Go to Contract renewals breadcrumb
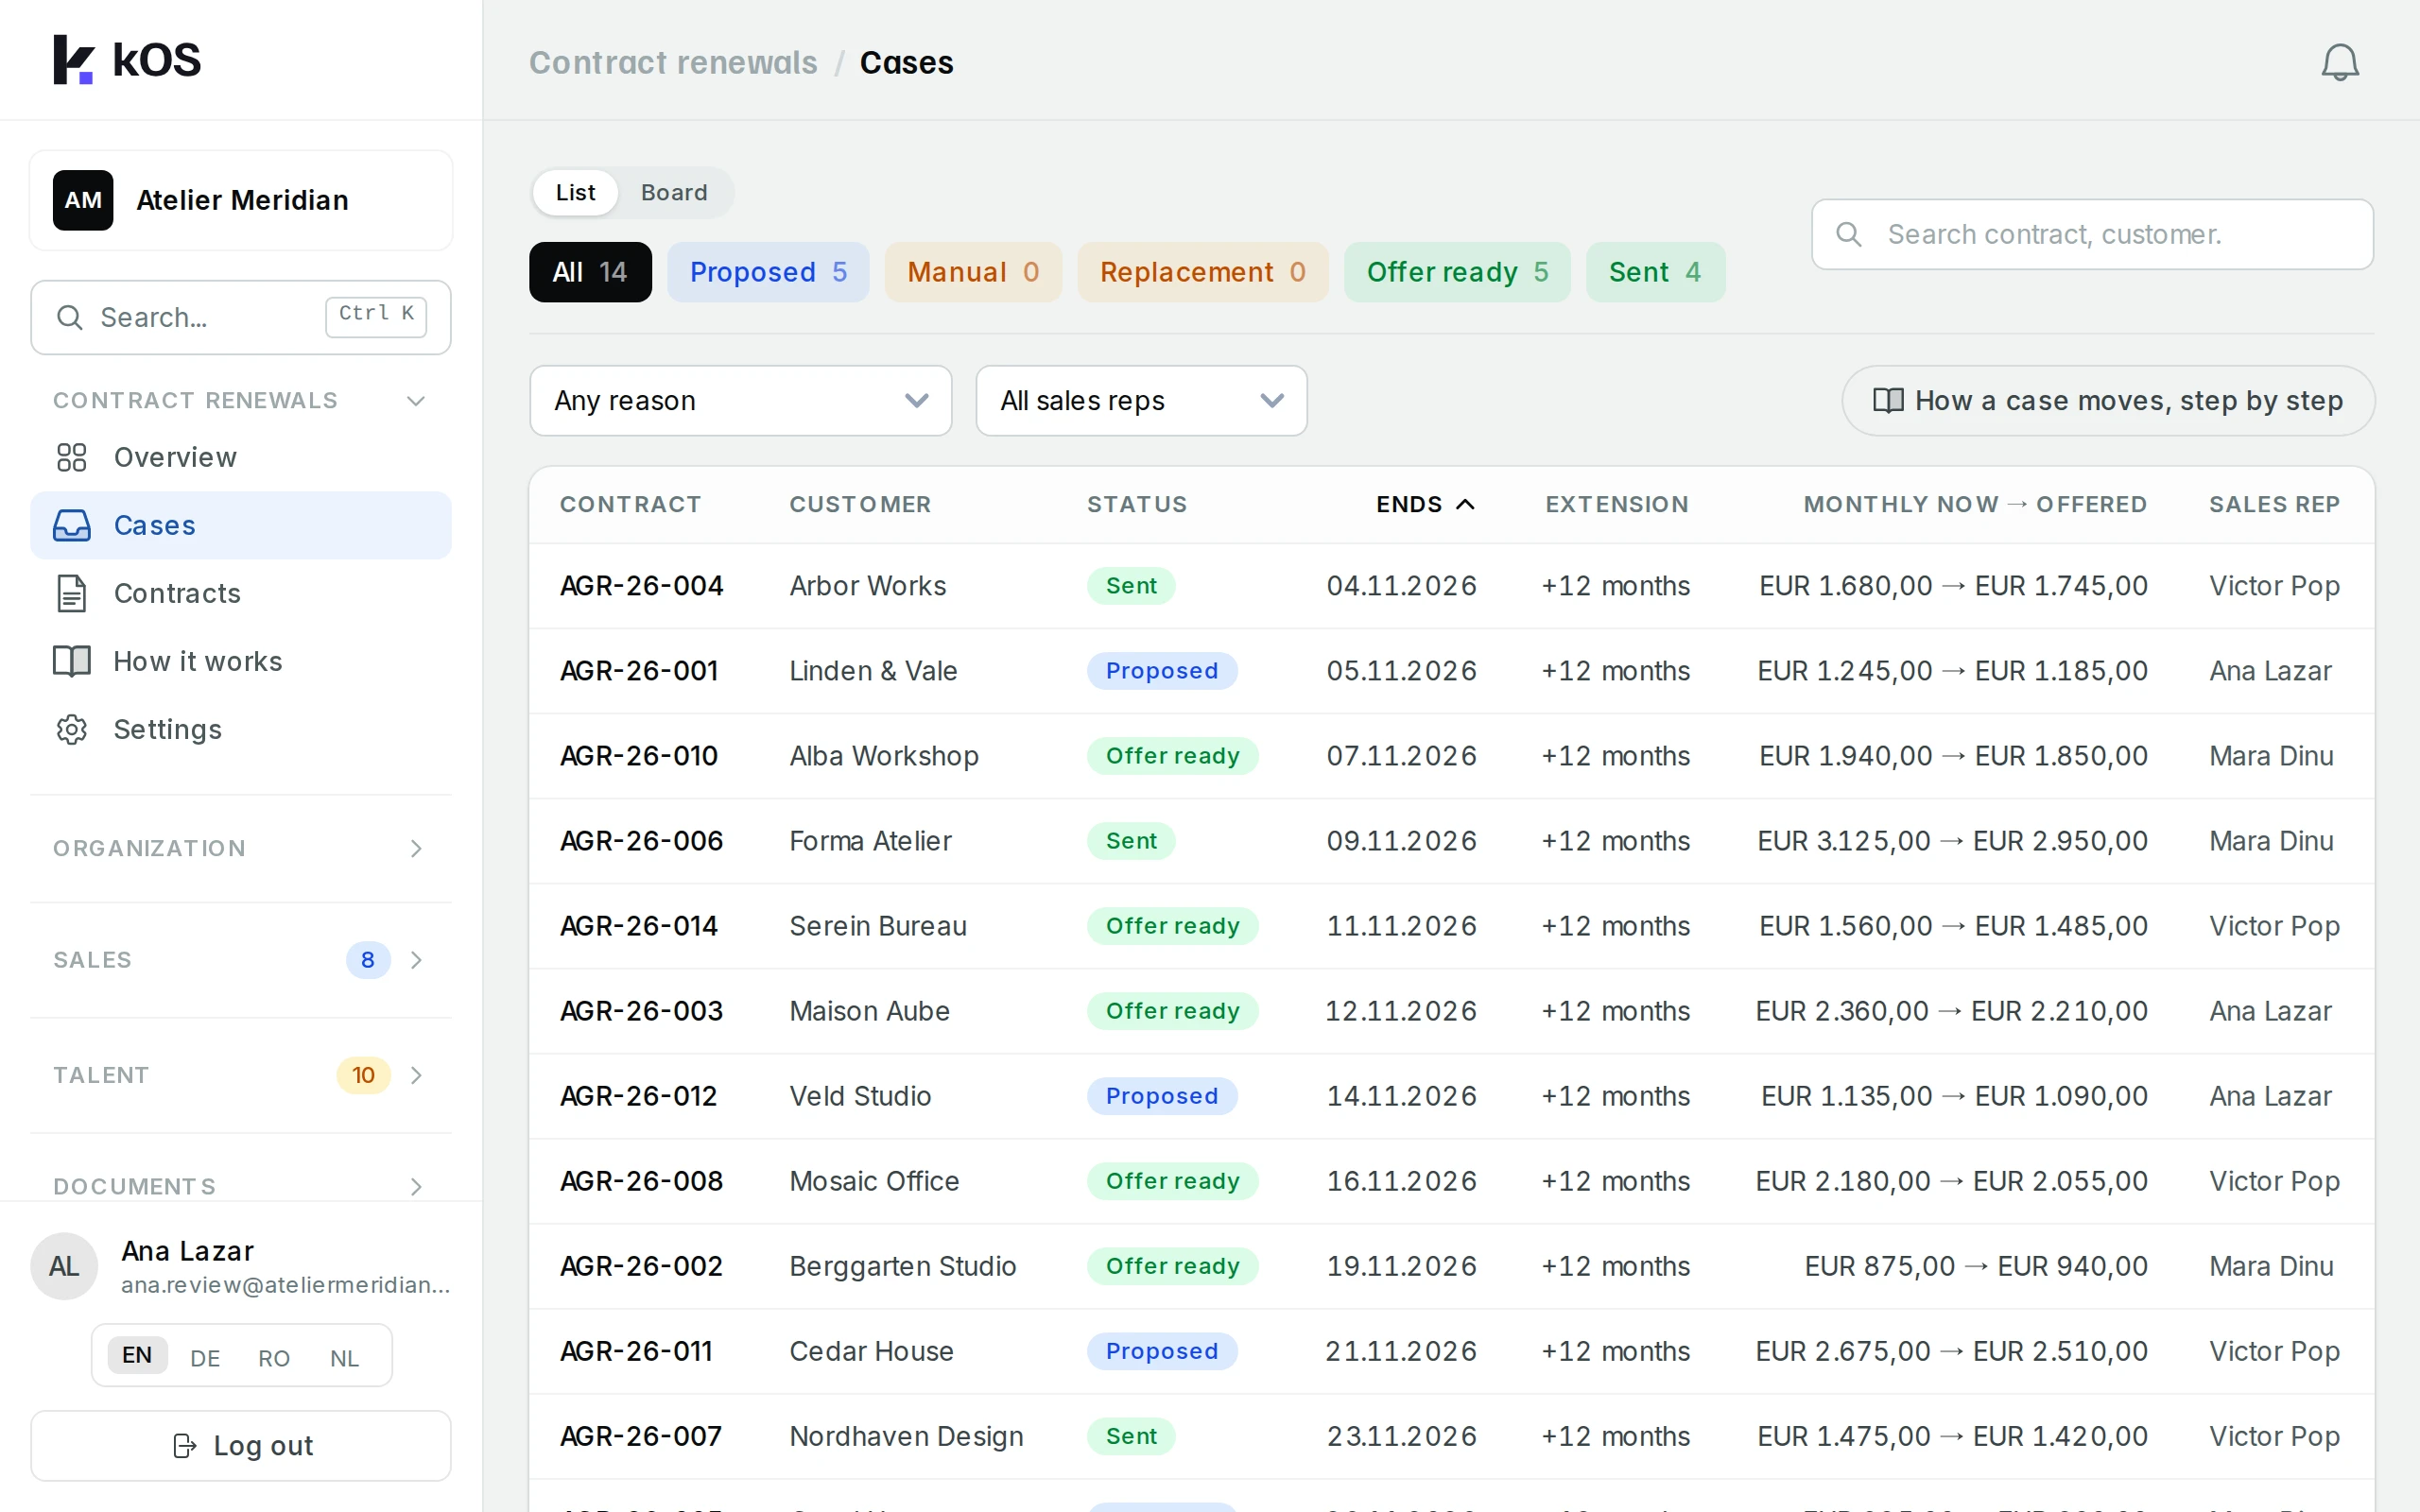 coord(673,62)
